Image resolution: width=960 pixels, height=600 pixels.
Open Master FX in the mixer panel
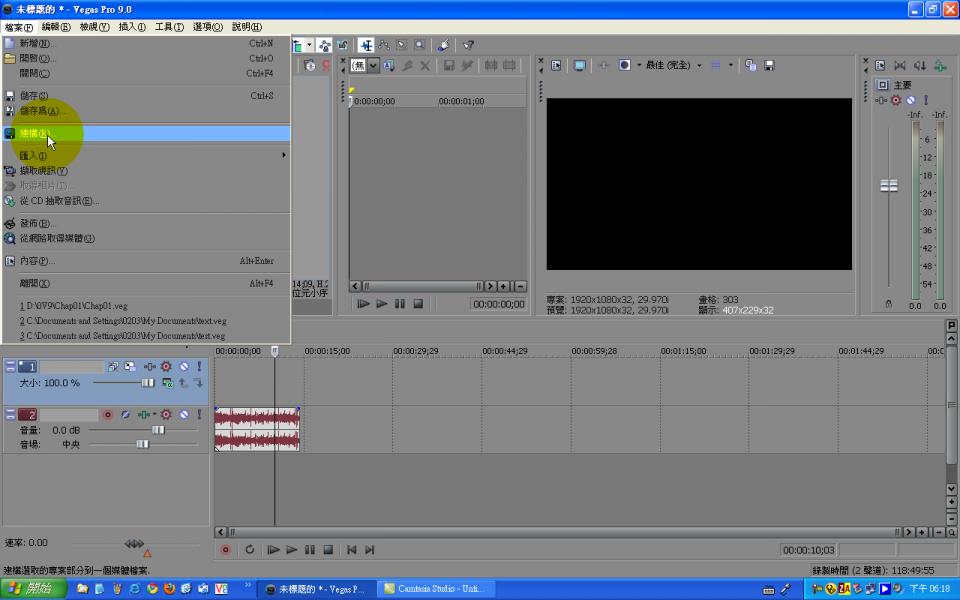(x=896, y=100)
